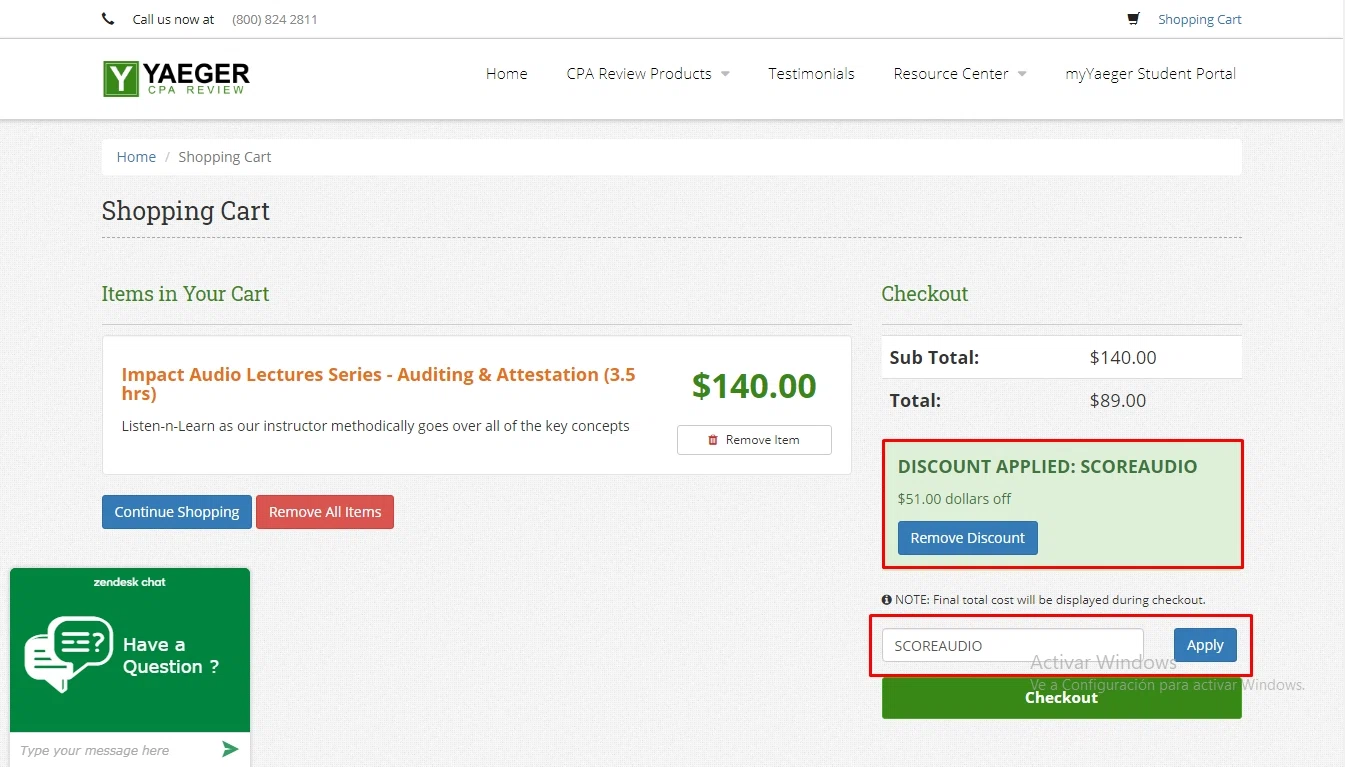Open the CPA Review Products menu
This screenshot has width=1345, height=767.
tap(639, 73)
